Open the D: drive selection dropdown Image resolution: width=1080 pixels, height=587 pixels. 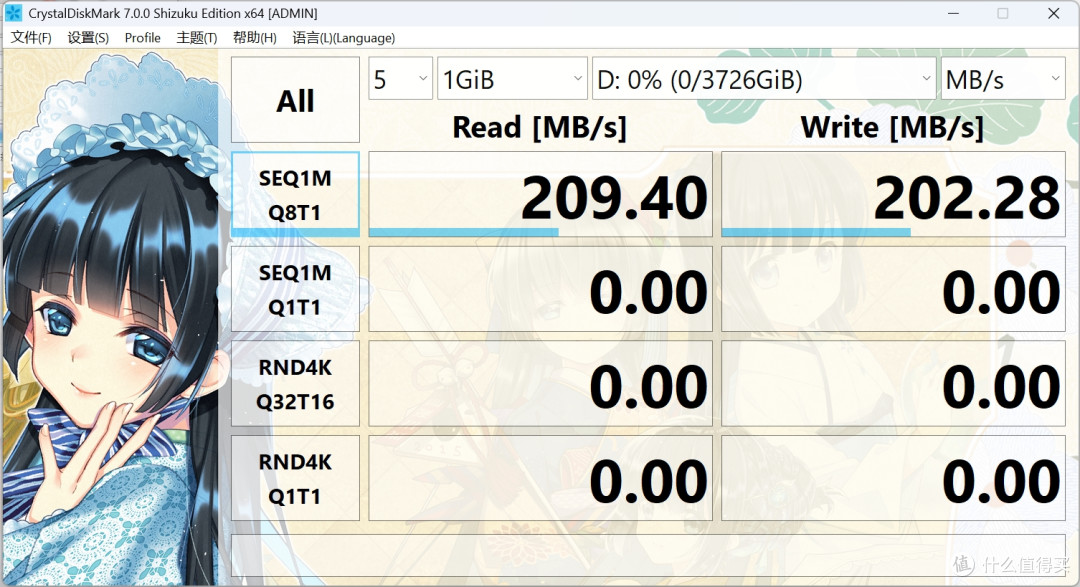(764, 79)
